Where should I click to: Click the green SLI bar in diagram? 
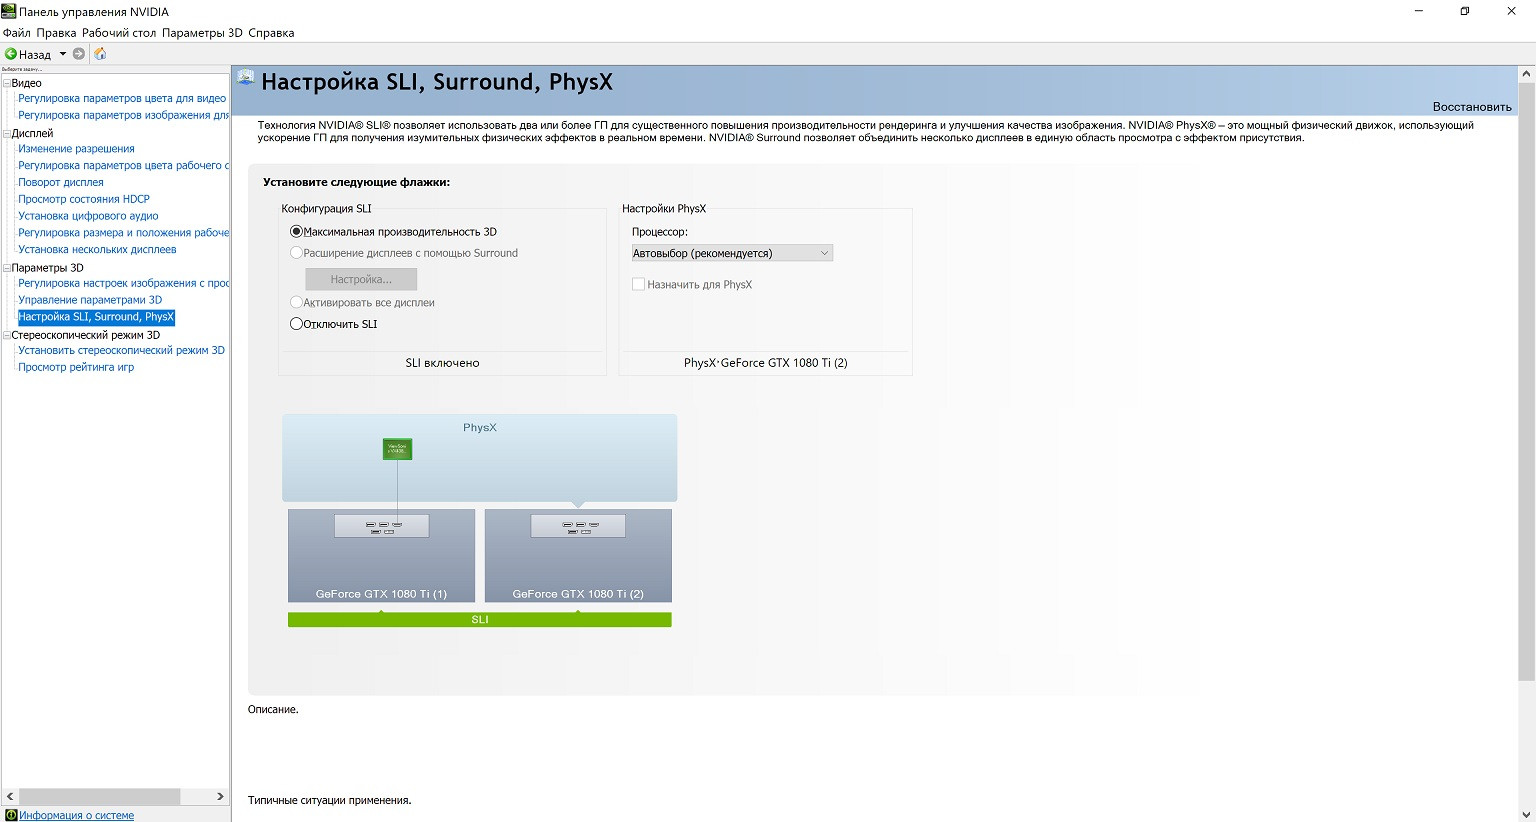pos(480,620)
